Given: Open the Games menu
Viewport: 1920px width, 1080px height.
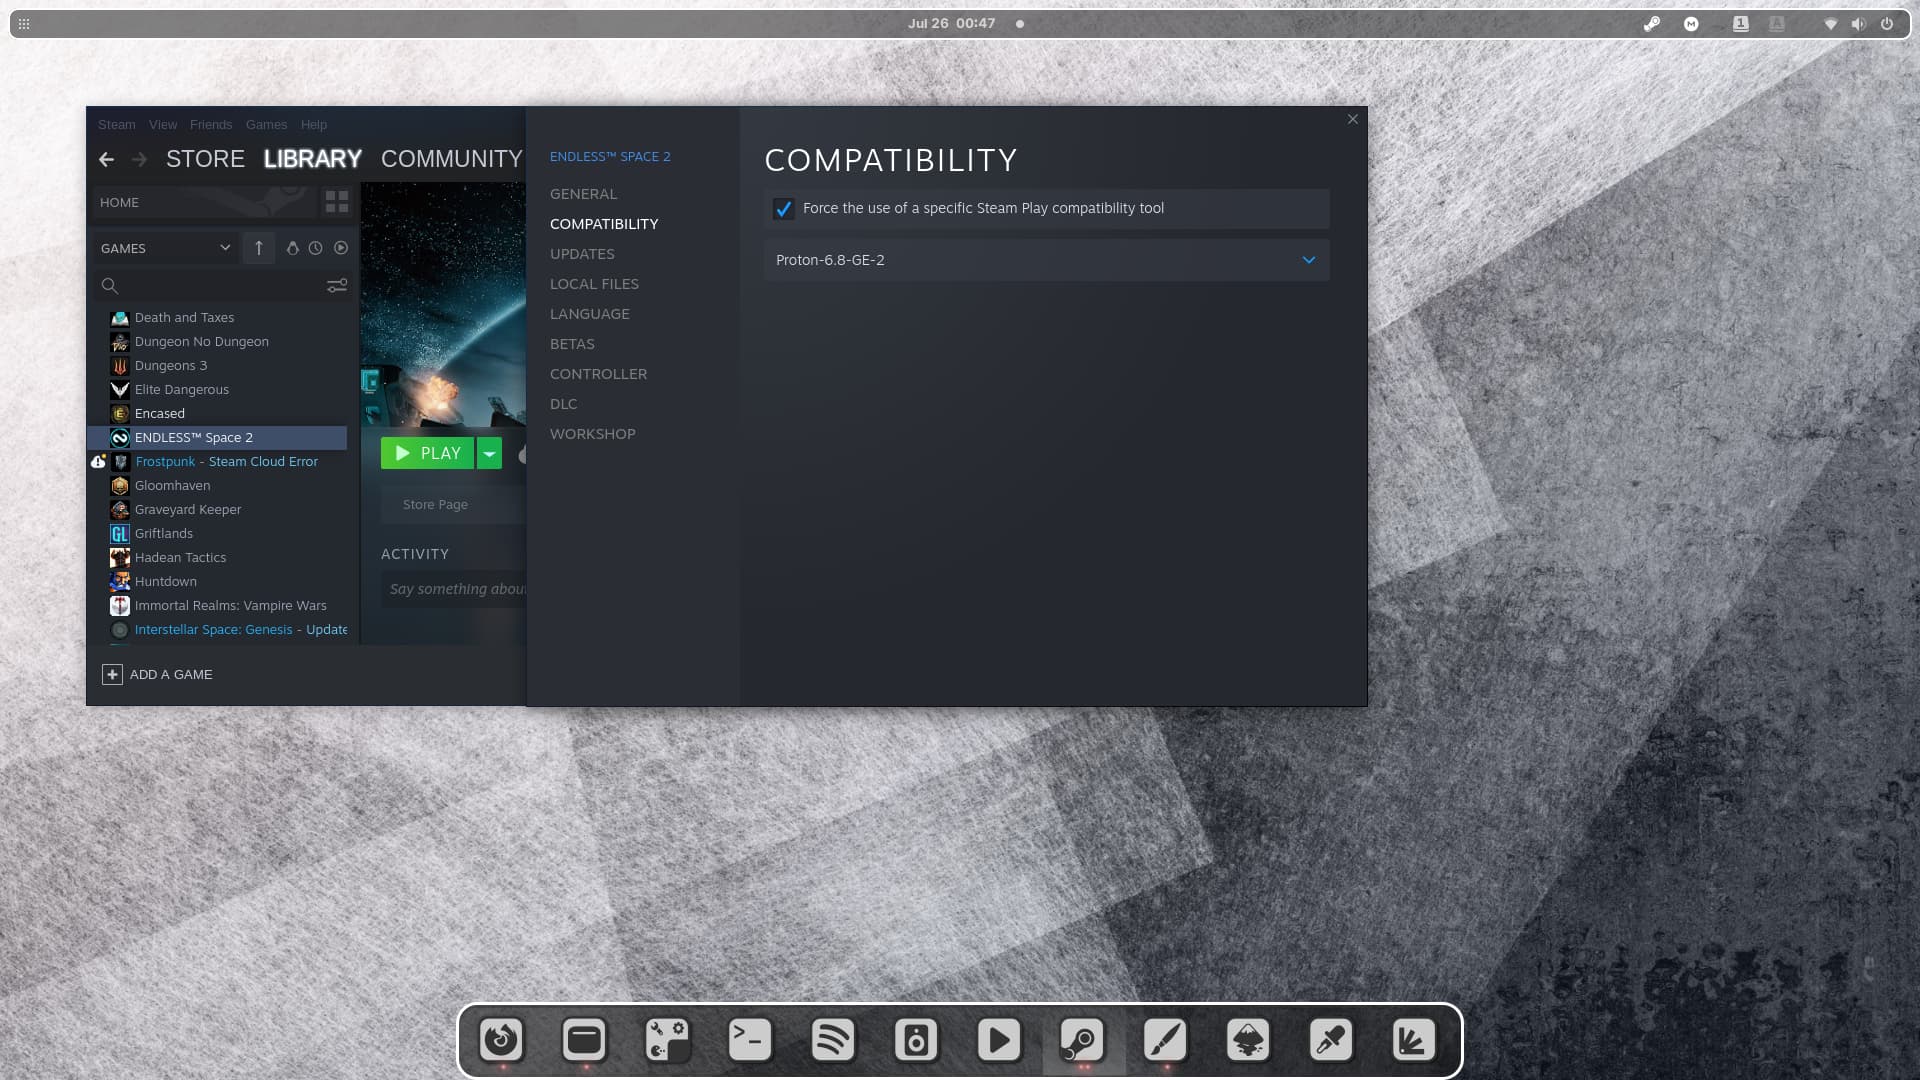Looking at the screenshot, I should coord(266,125).
